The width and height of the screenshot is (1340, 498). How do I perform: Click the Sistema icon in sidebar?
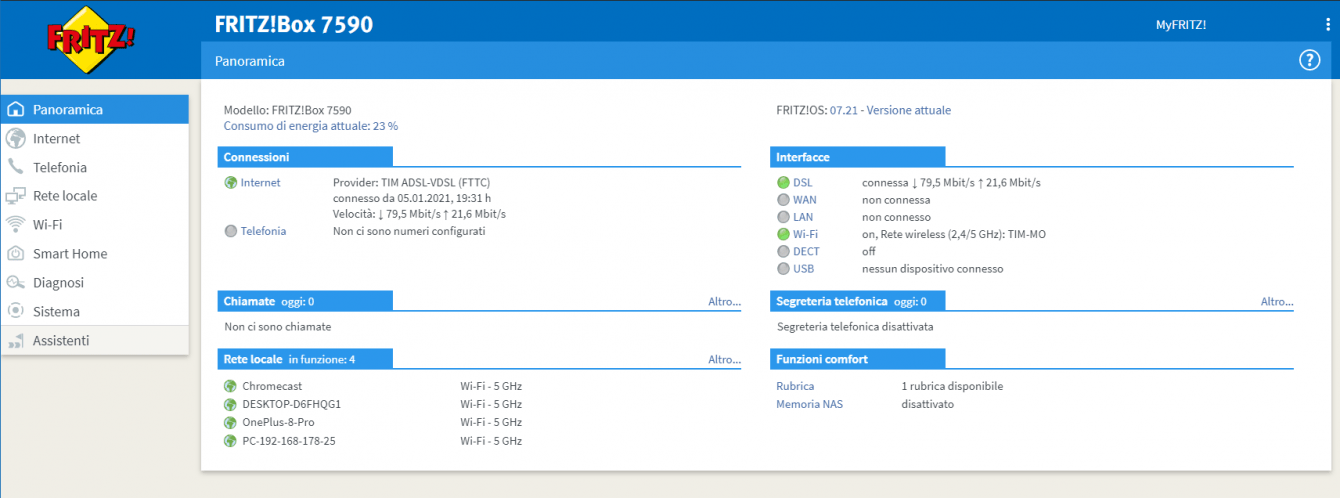[x=15, y=311]
